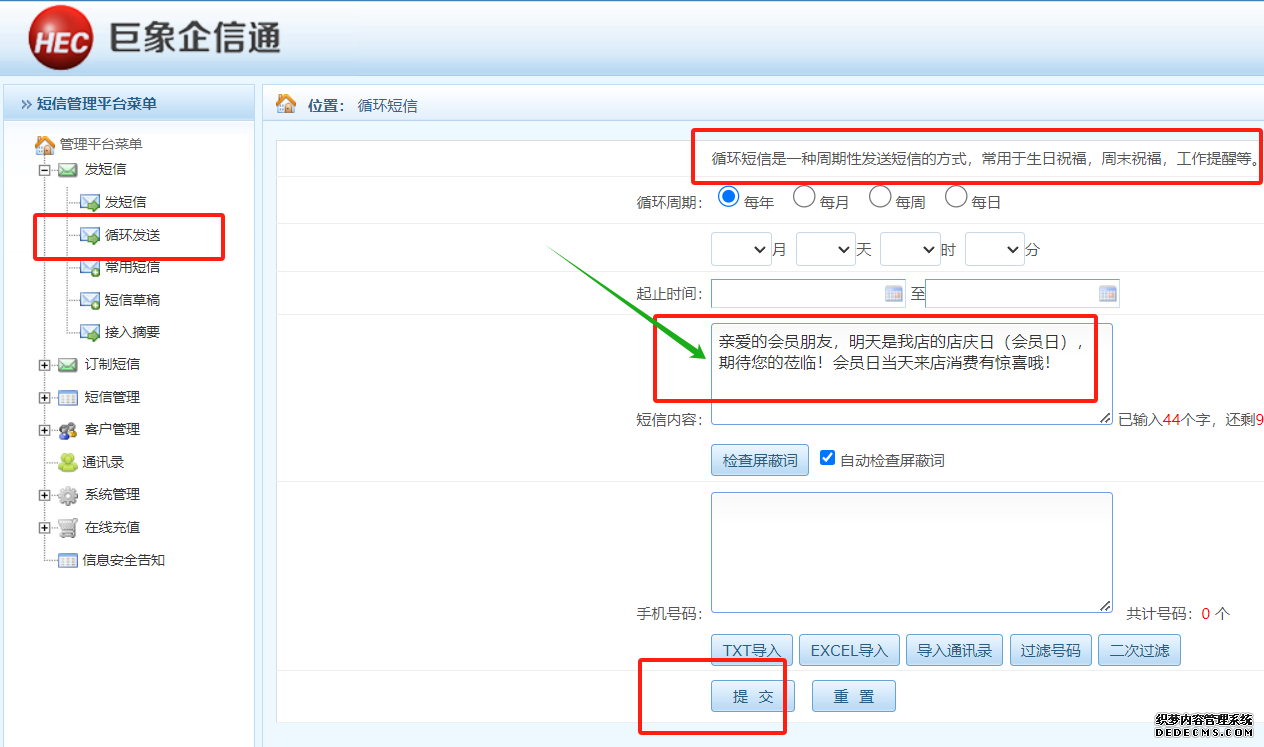Select the 每月 cycle radio button
This screenshot has height=747, width=1264.
pos(804,197)
